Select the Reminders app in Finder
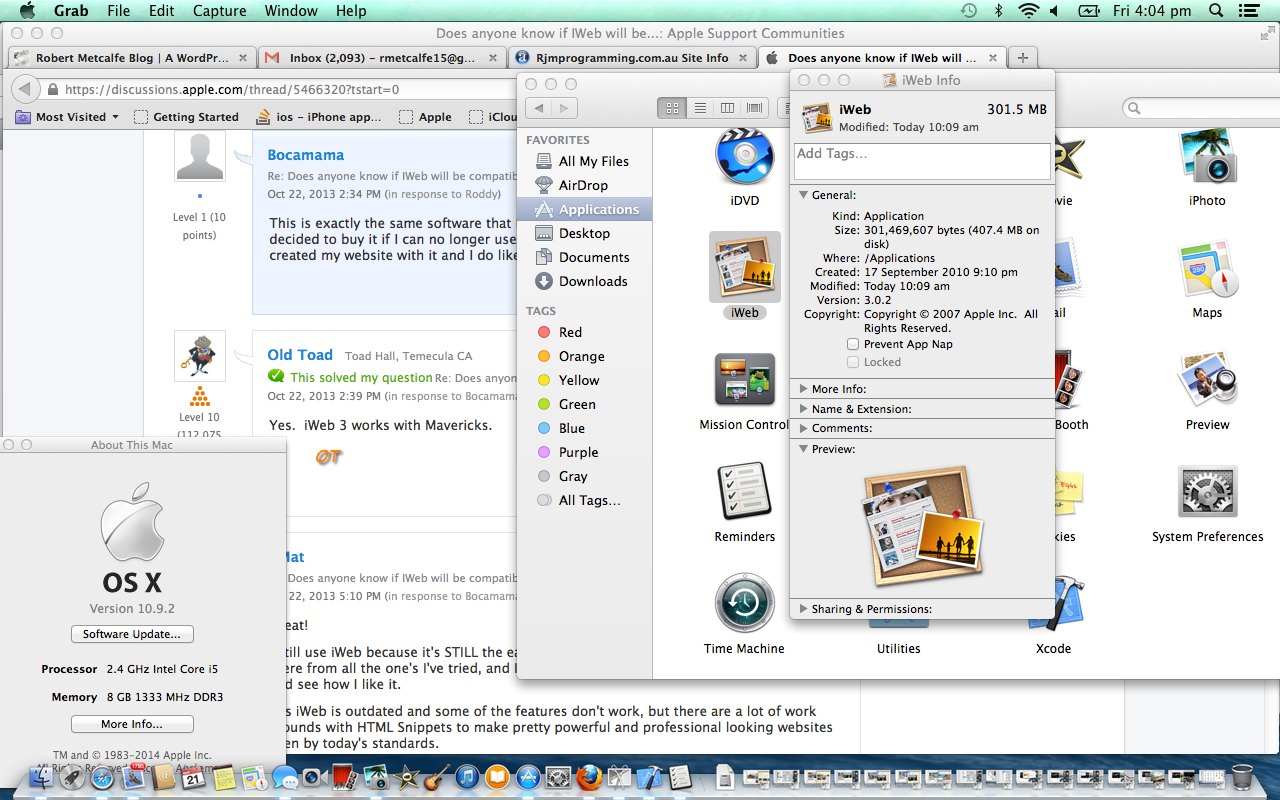 [x=745, y=491]
